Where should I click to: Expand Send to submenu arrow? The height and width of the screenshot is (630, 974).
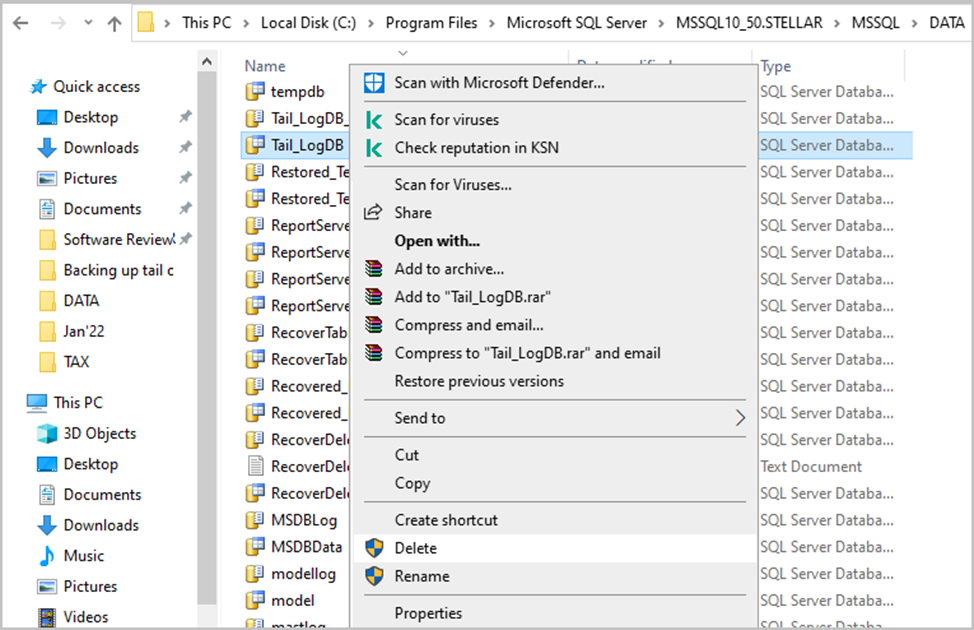click(x=740, y=418)
